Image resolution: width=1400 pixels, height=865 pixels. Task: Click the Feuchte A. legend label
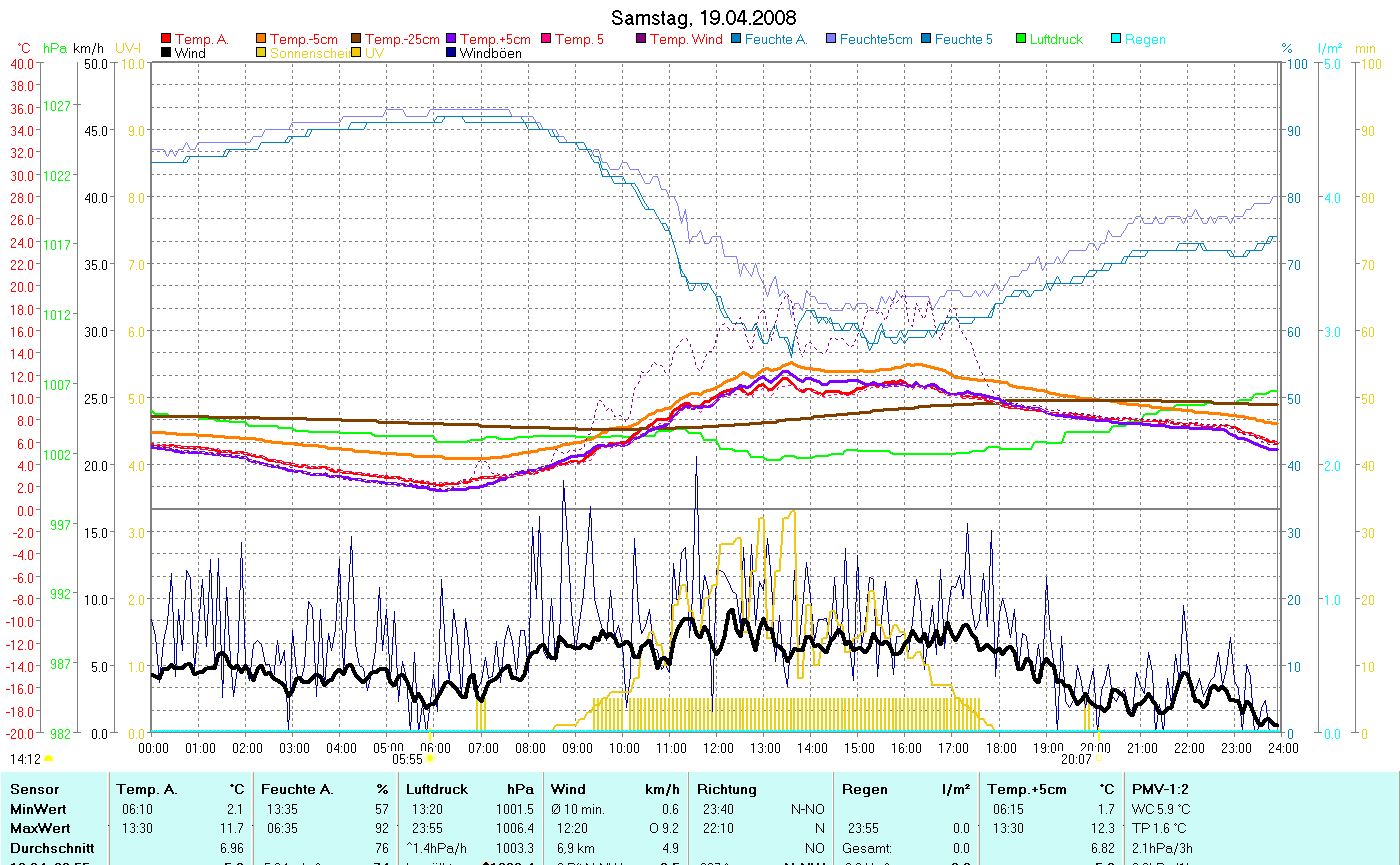776,40
